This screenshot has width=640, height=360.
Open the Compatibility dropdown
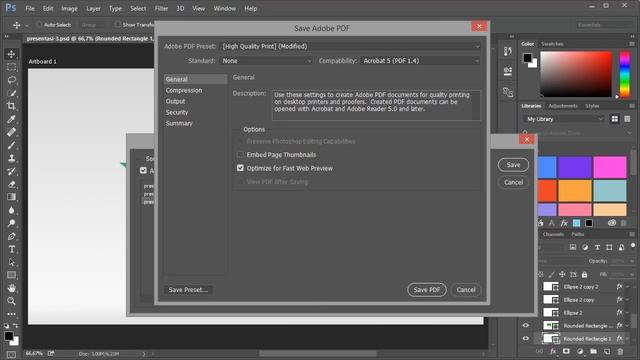point(421,61)
